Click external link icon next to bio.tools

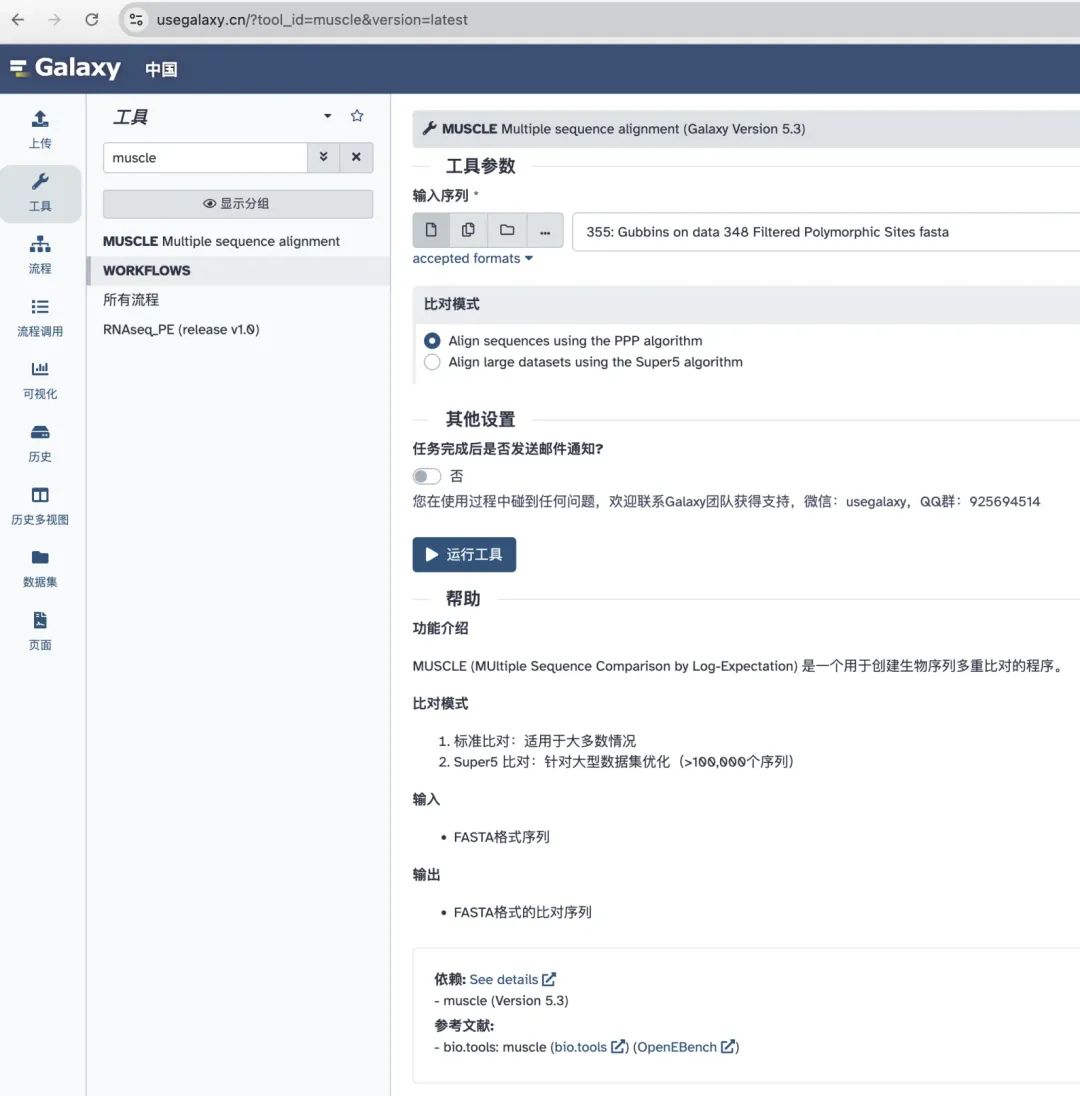[x=618, y=1046]
